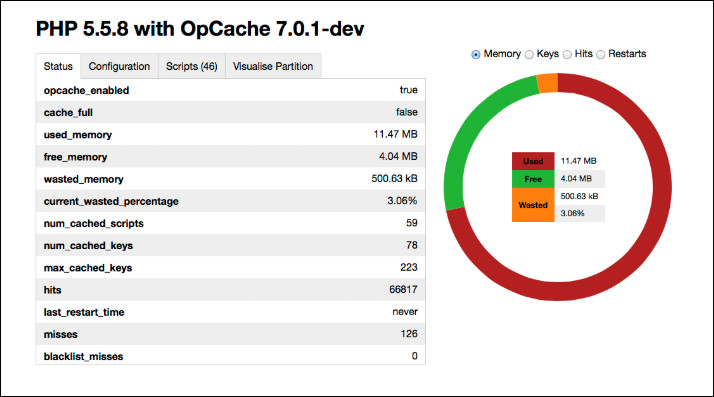Click the opcache_enabled label

[x=87, y=90]
